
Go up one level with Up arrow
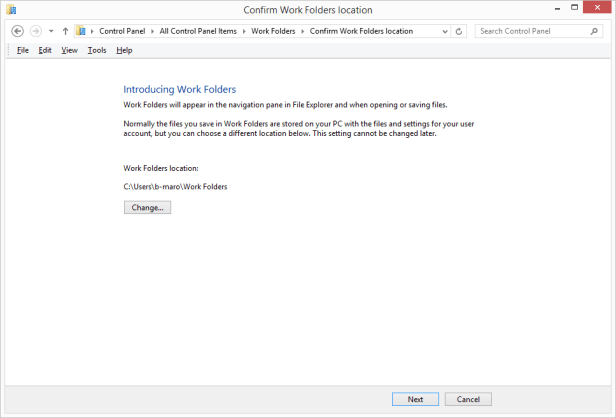65,31
